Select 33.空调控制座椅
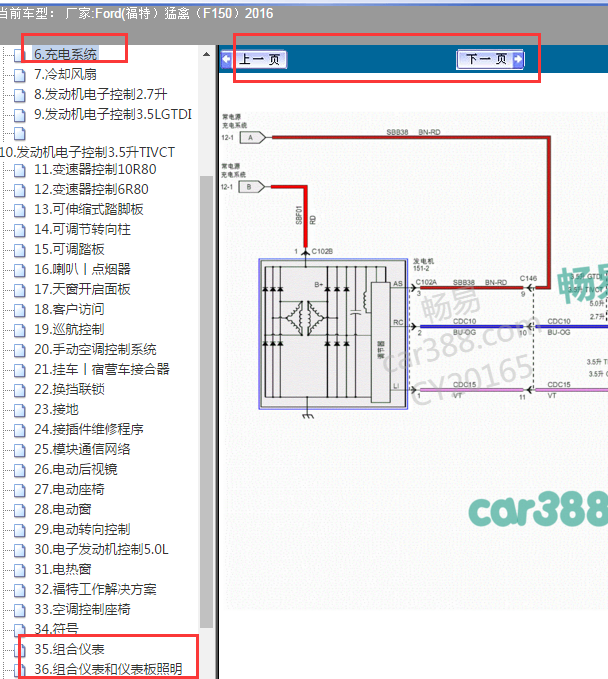The width and height of the screenshot is (608, 679). pos(82,609)
